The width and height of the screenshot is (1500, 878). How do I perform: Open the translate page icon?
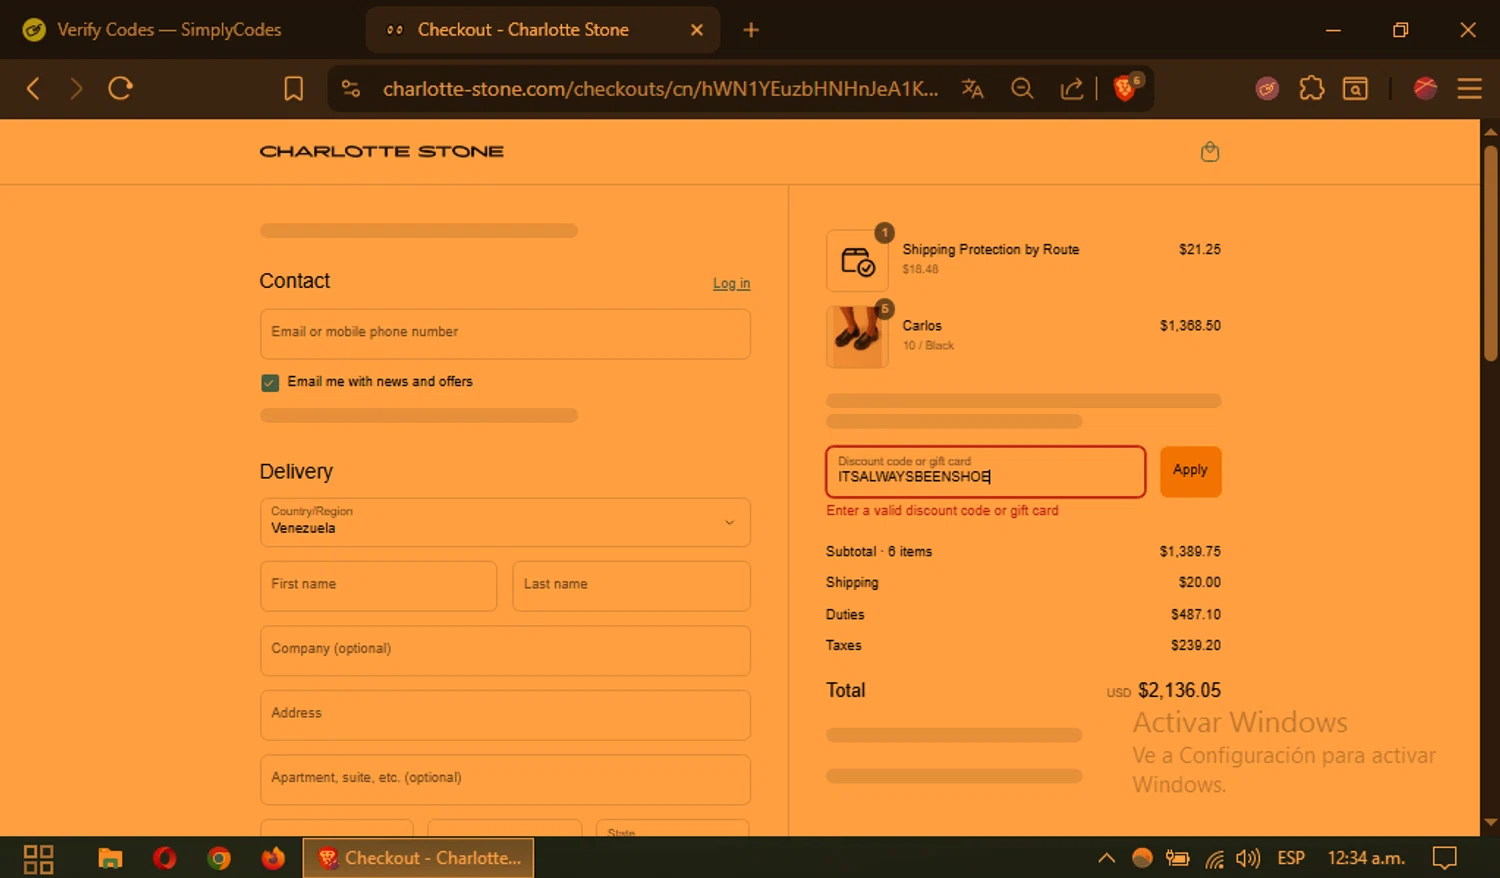coord(972,89)
